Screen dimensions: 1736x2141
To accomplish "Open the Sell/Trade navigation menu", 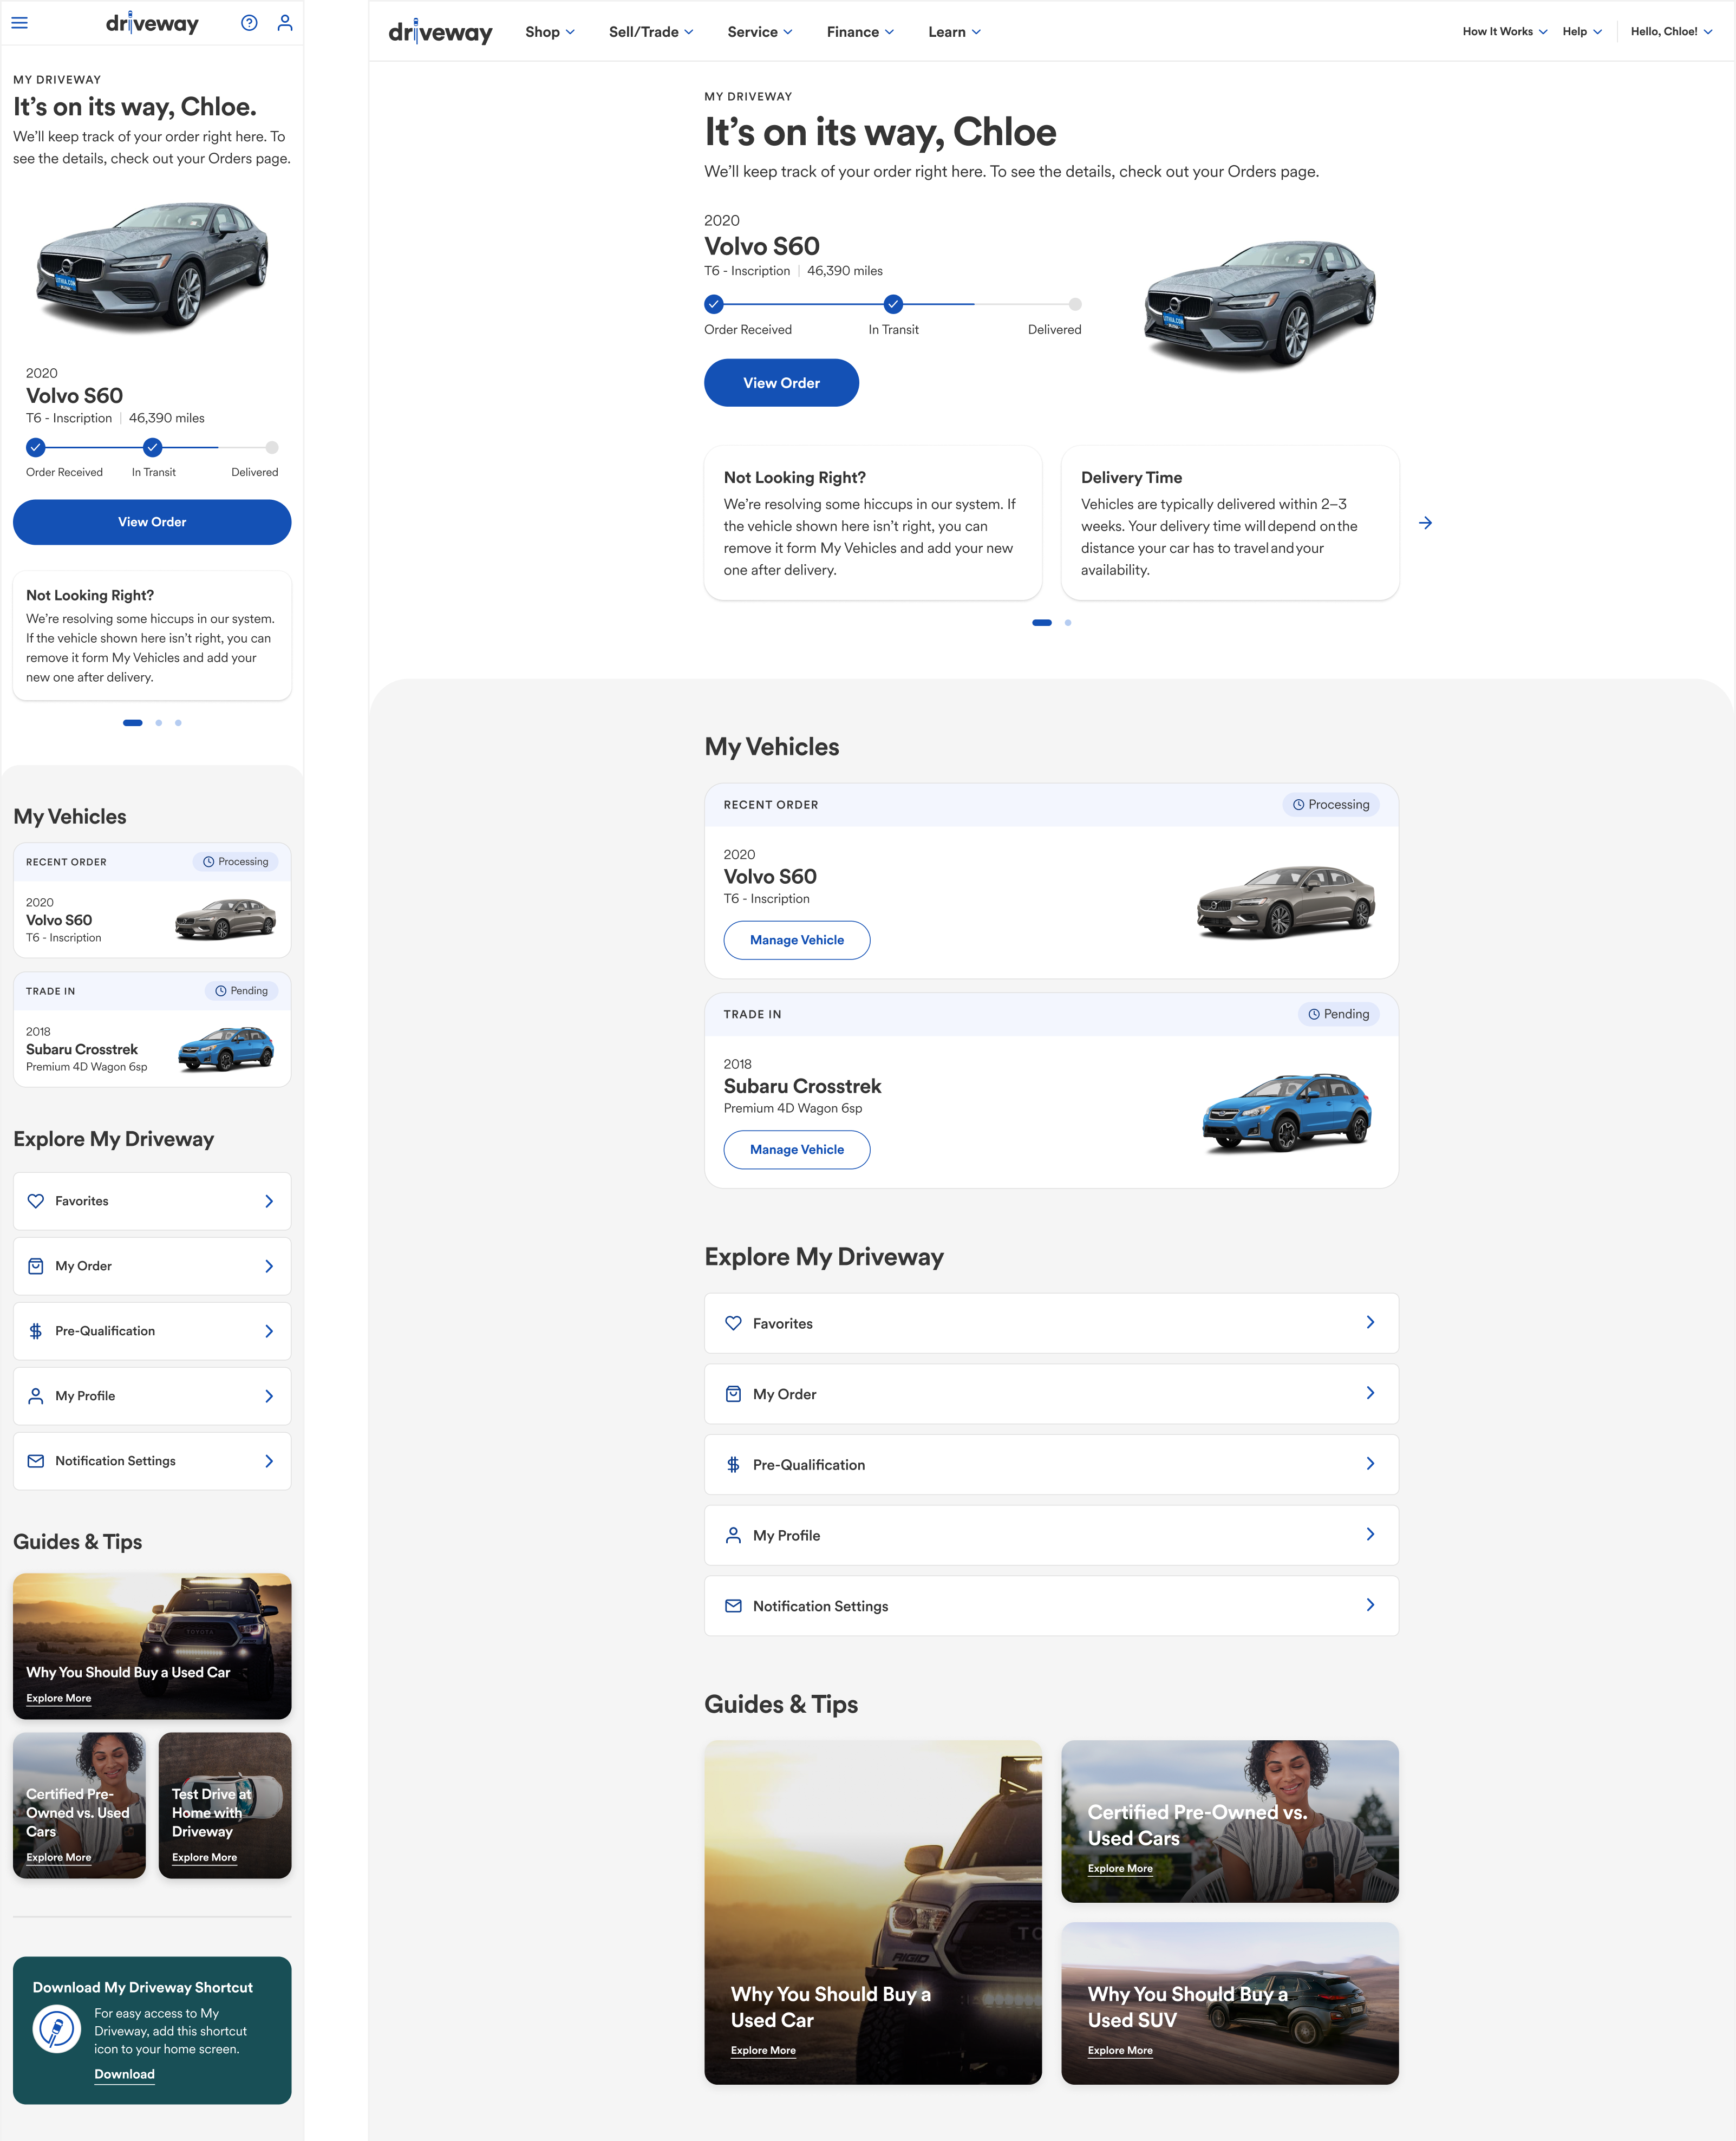I will click(x=650, y=32).
